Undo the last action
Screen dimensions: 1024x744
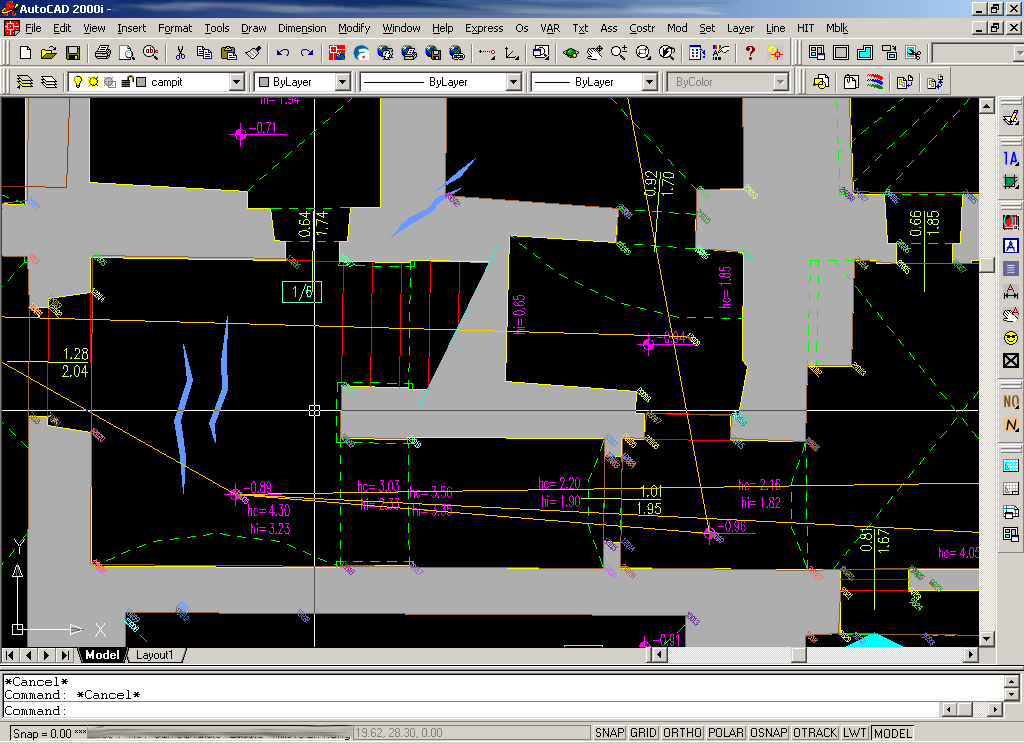[x=282, y=53]
